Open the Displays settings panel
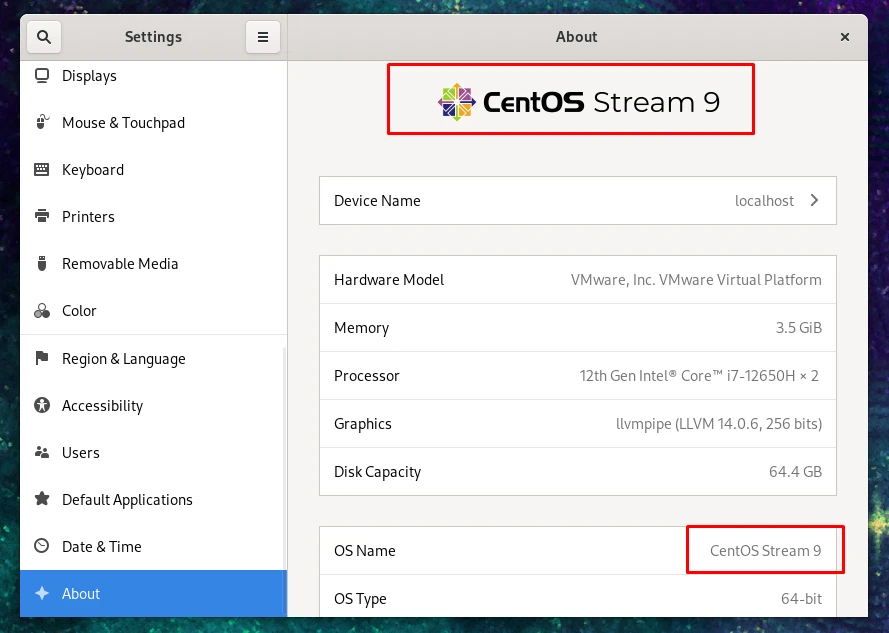 click(x=153, y=75)
